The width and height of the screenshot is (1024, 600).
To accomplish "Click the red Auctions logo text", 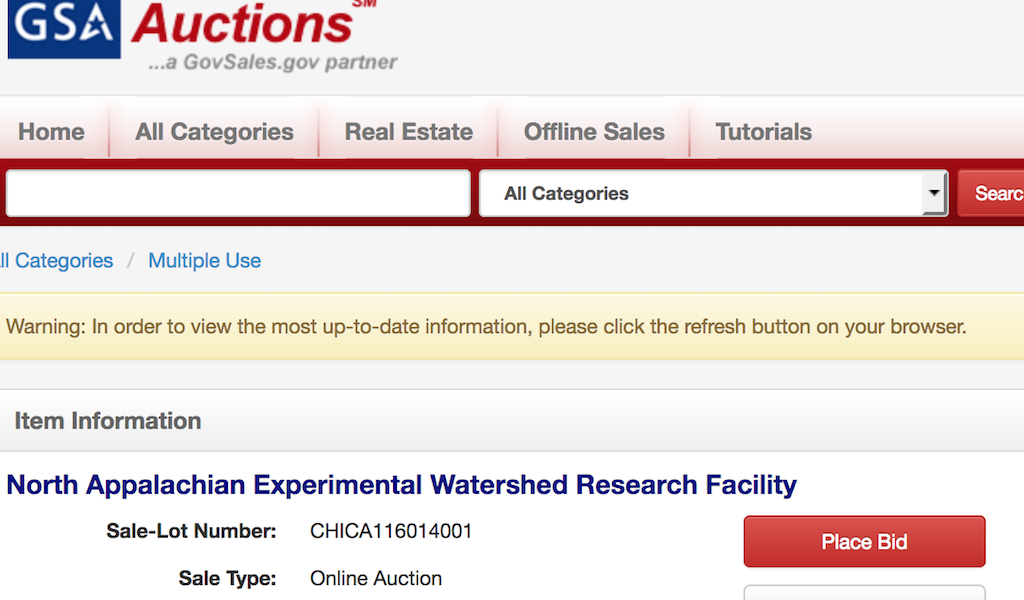I will [242, 22].
